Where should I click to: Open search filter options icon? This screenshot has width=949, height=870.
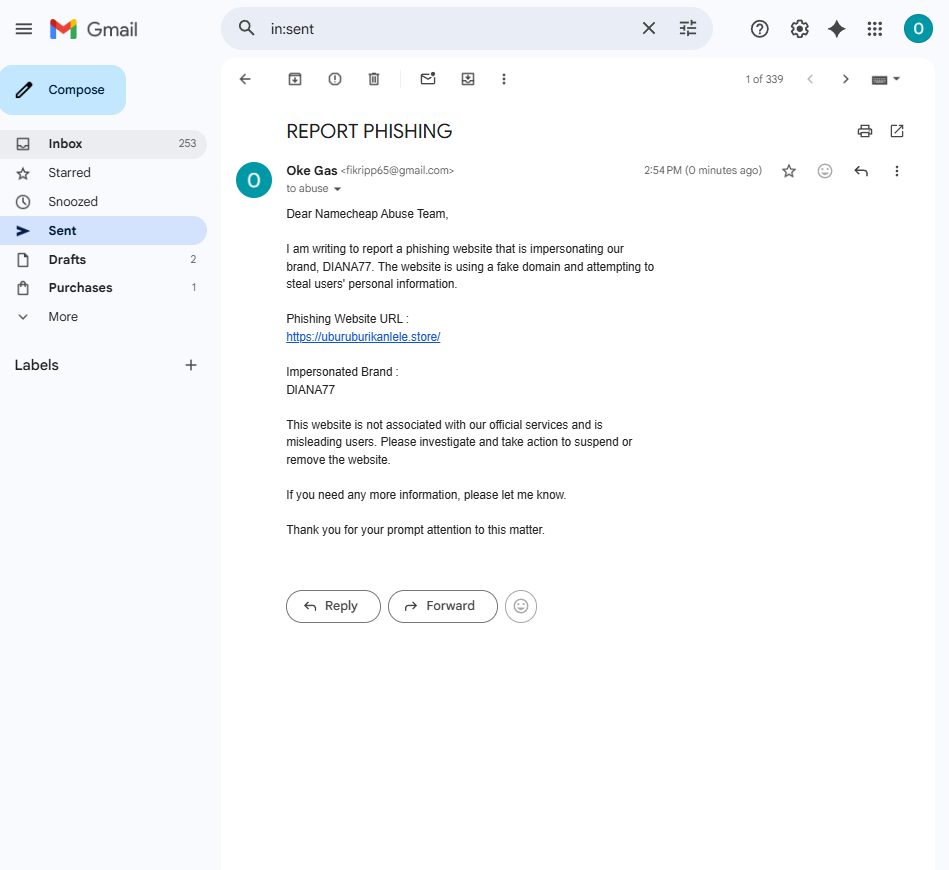(x=688, y=28)
